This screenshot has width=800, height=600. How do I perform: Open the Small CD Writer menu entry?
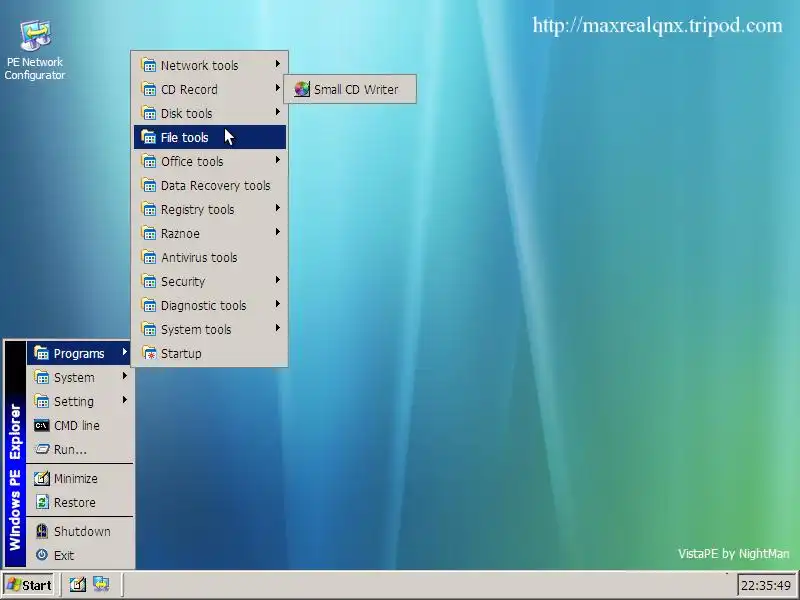pyautogui.click(x=350, y=89)
